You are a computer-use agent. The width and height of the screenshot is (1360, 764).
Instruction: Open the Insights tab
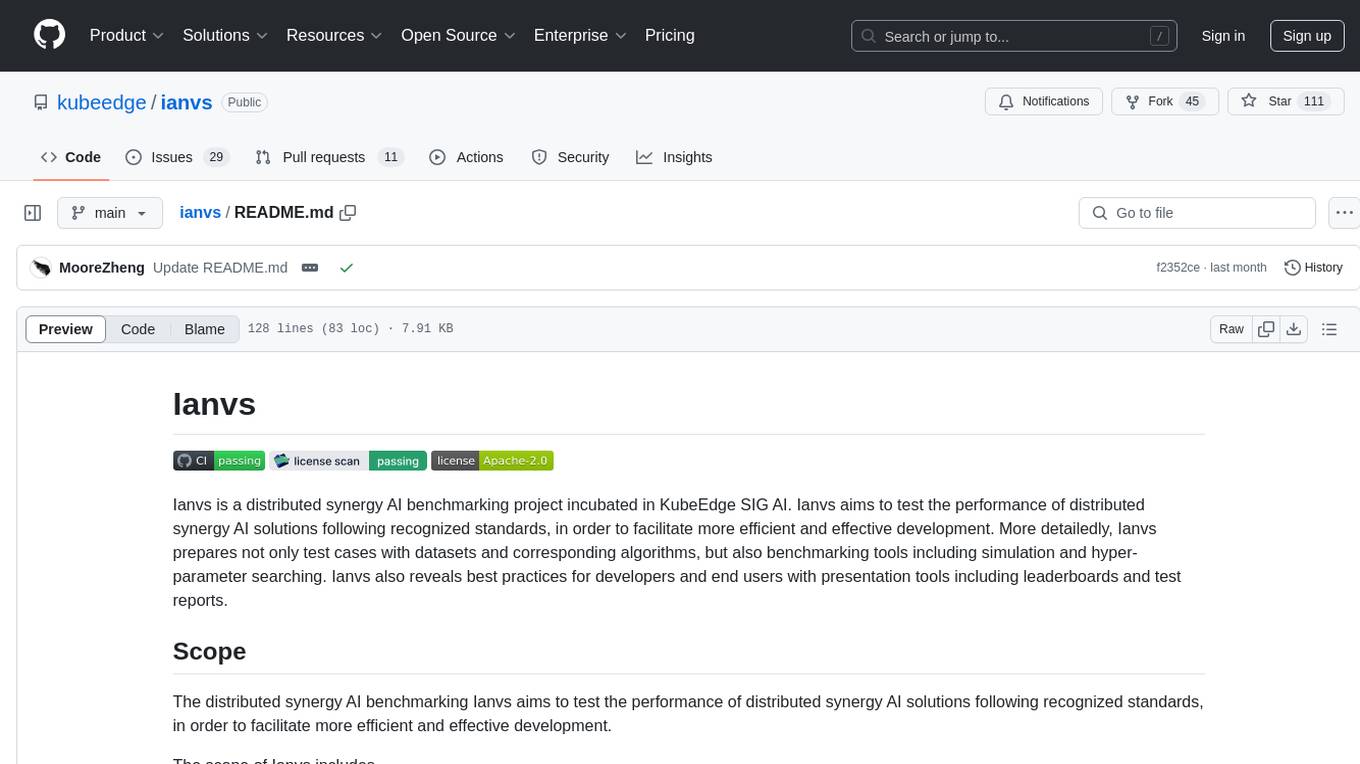point(674,157)
